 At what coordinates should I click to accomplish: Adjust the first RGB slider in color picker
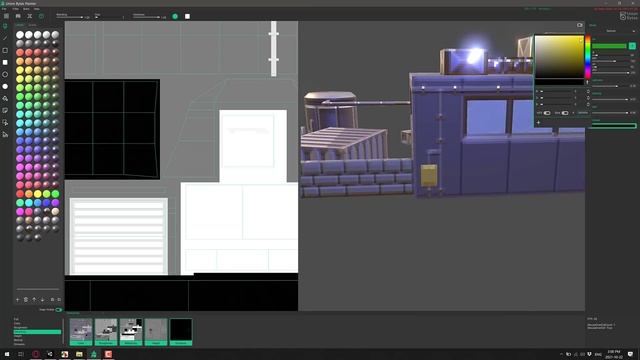(557, 91)
